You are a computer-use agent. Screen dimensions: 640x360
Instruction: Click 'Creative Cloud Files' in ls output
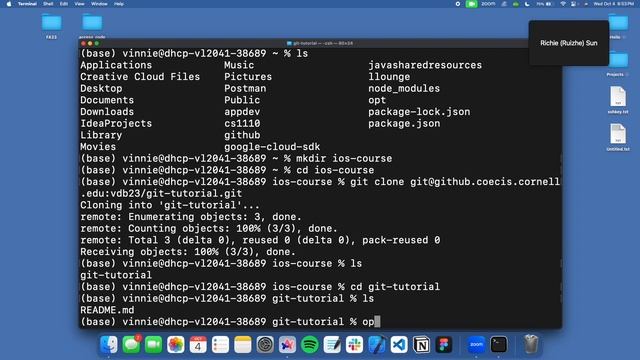[x=140, y=77]
